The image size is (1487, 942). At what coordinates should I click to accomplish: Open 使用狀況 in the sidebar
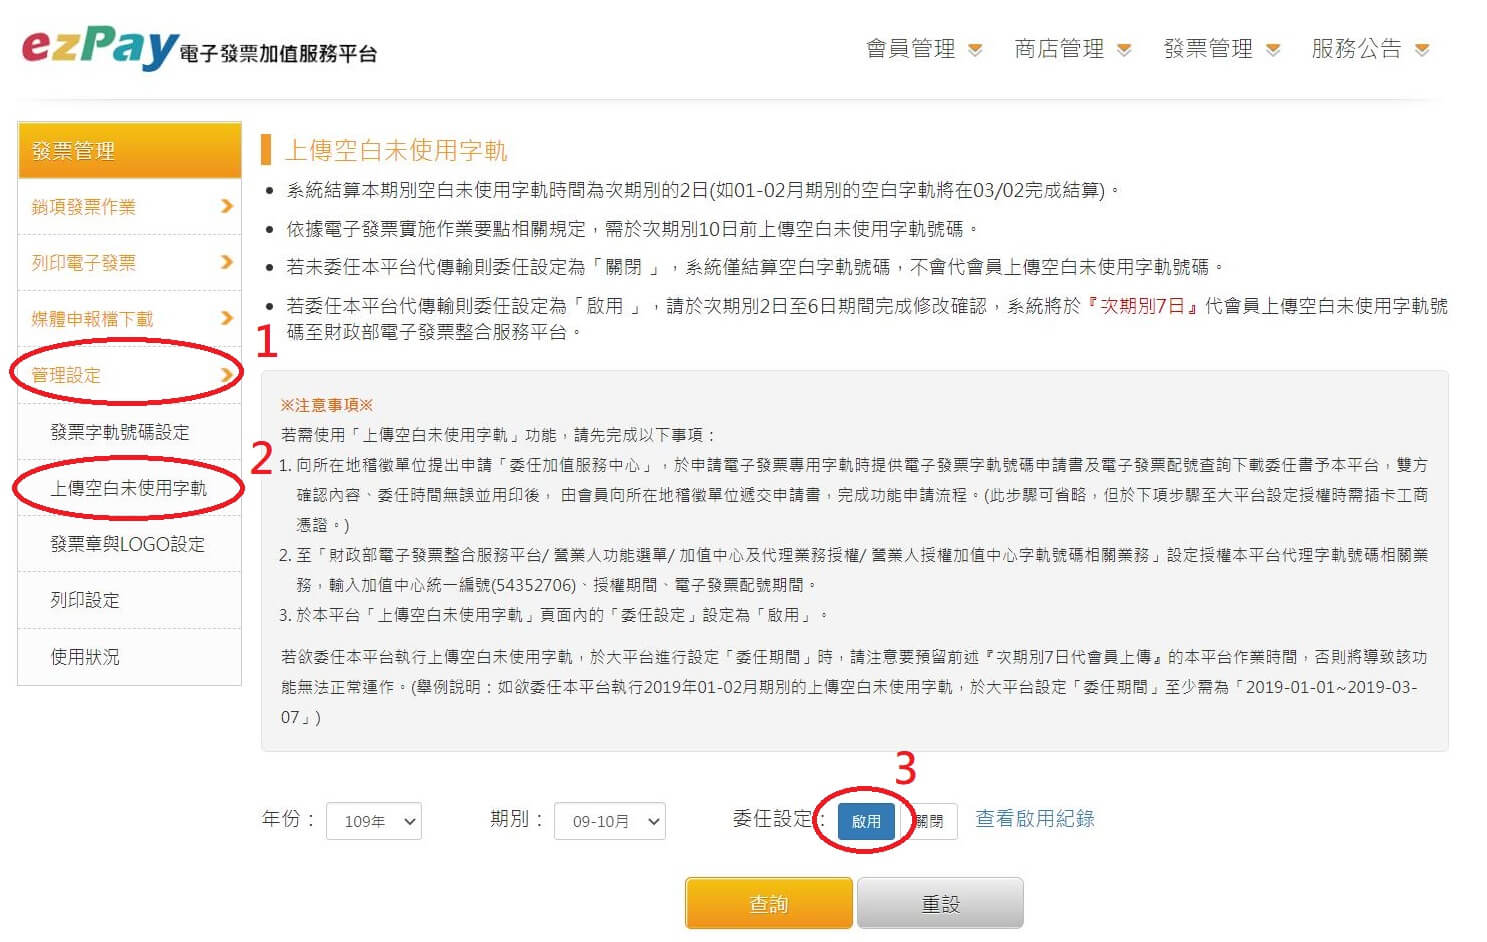[x=85, y=657]
